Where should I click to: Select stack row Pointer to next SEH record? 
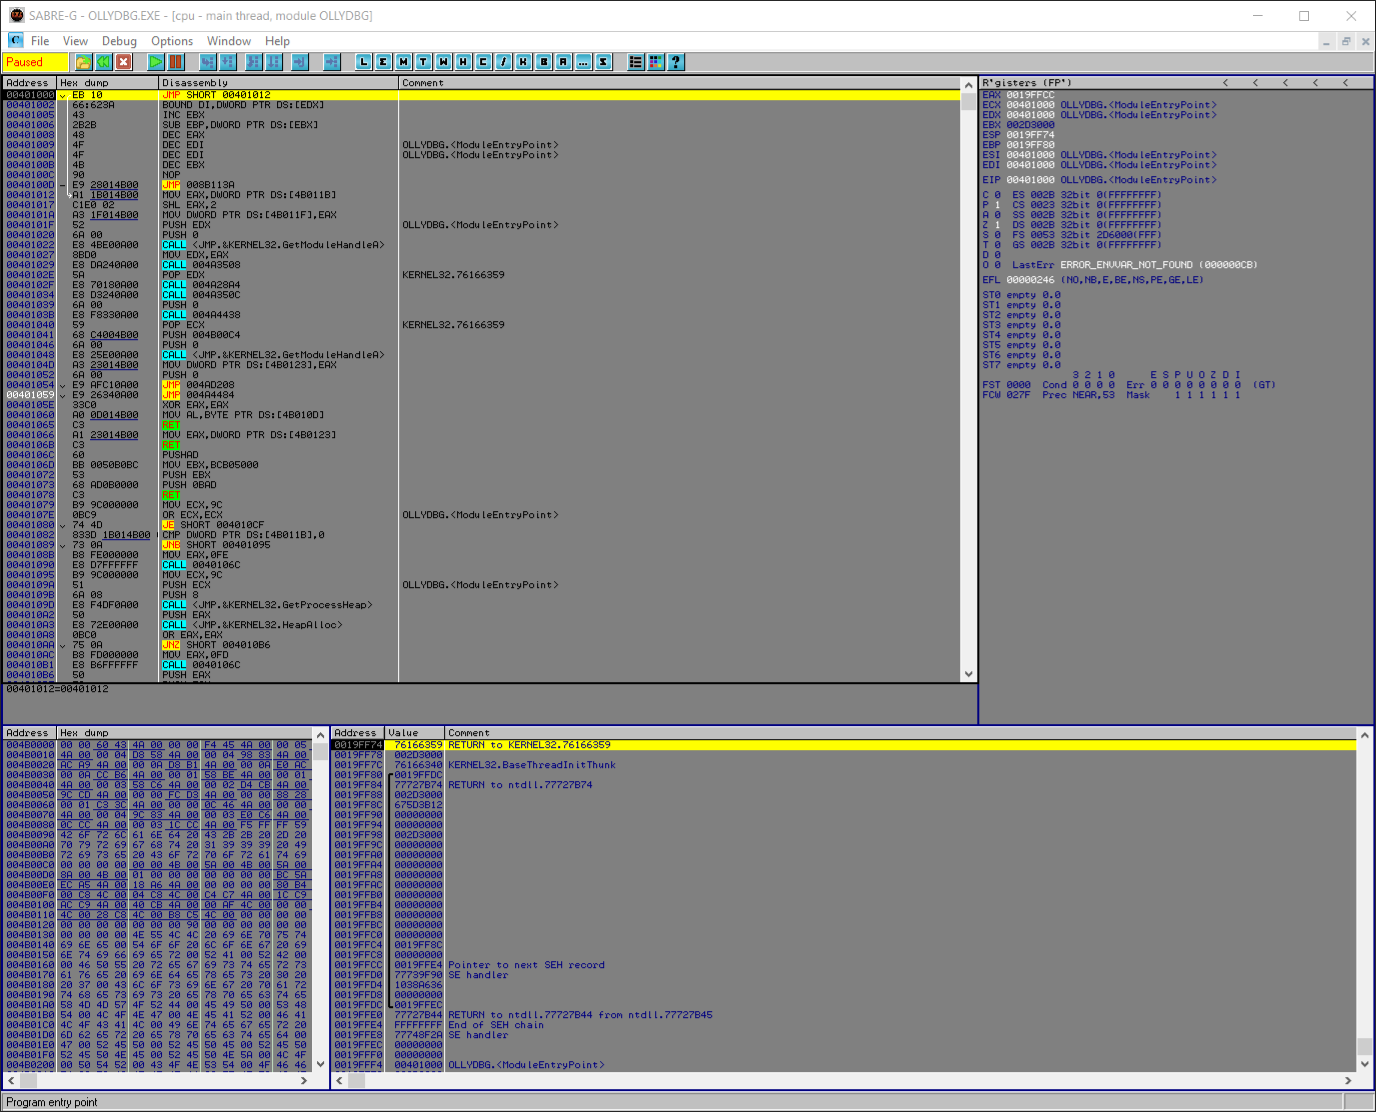pos(845,965)
